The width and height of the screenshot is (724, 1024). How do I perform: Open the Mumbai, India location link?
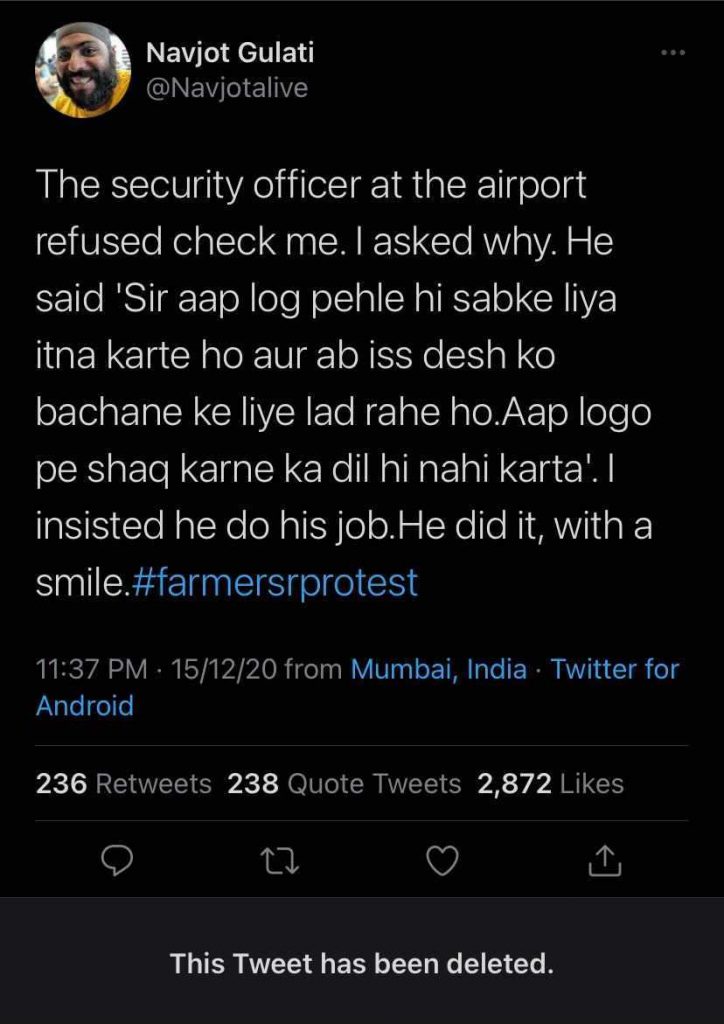point(438,669)
